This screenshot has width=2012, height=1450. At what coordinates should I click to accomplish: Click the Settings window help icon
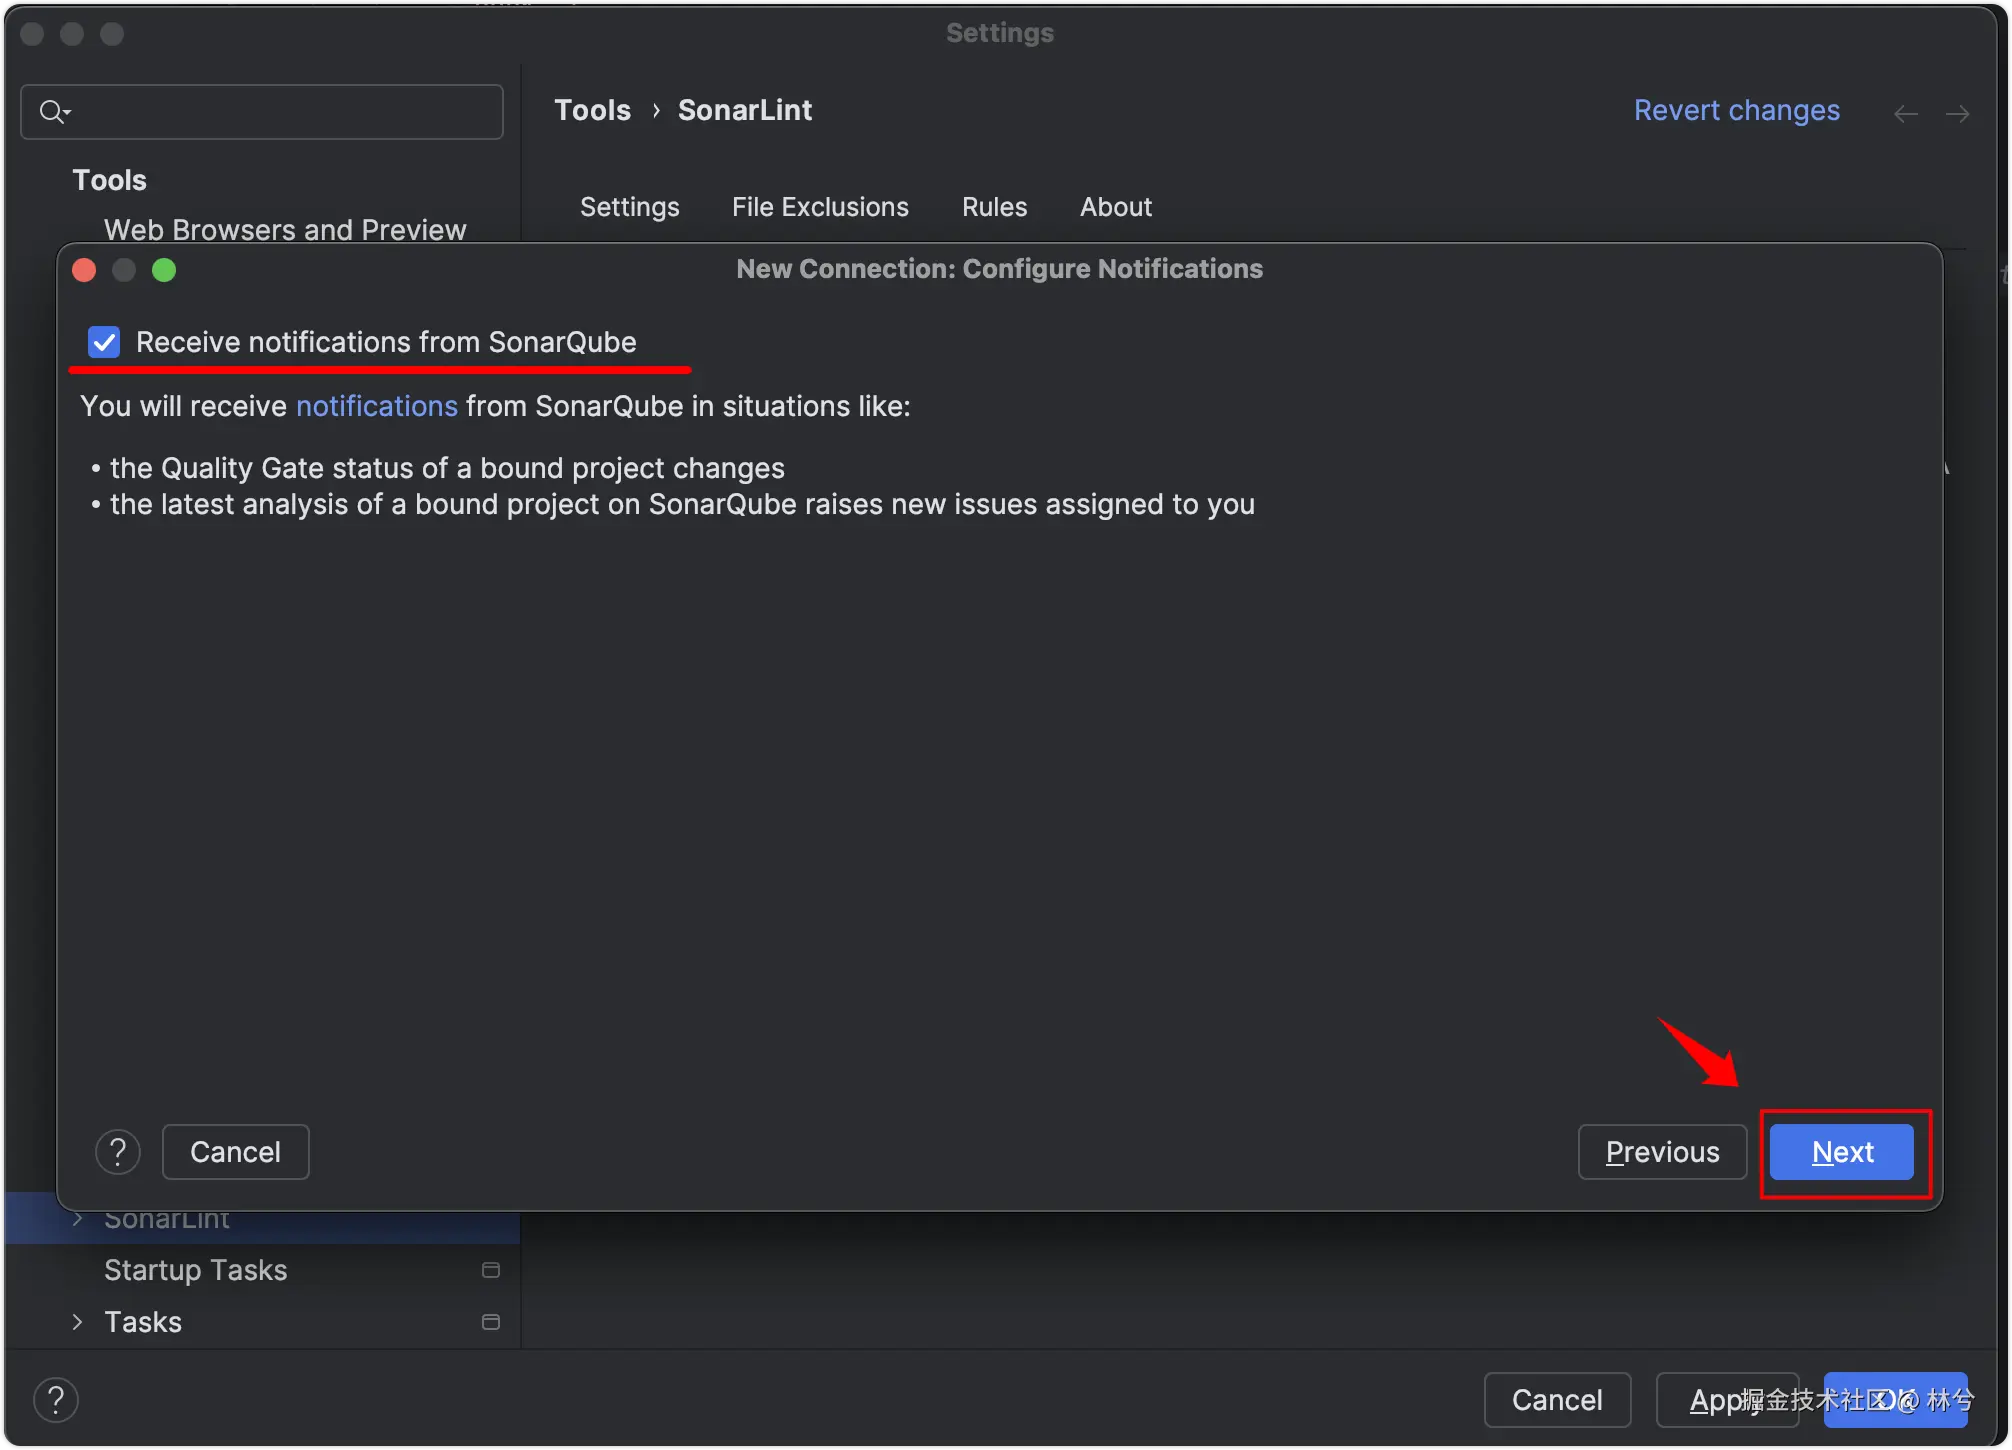coord(56,1400)
